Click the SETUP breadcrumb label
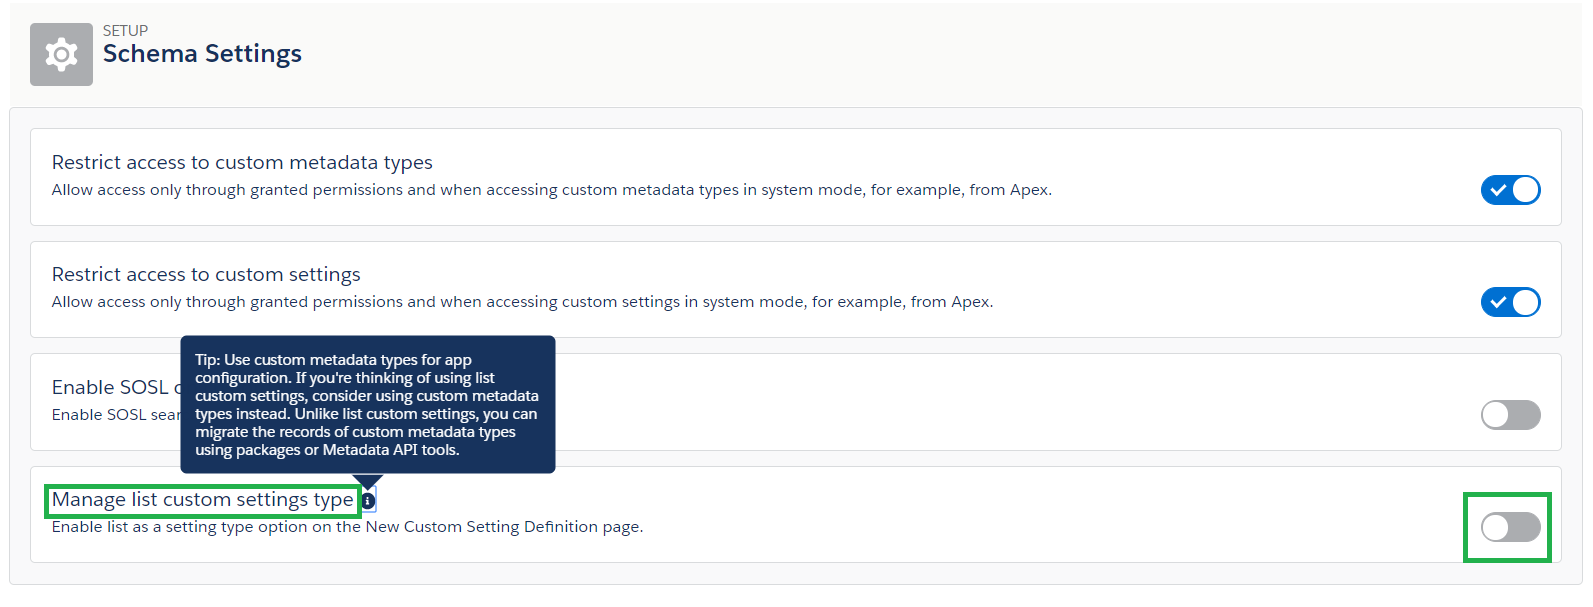This screenshot has height=607, width=1593. click(125, 31)
